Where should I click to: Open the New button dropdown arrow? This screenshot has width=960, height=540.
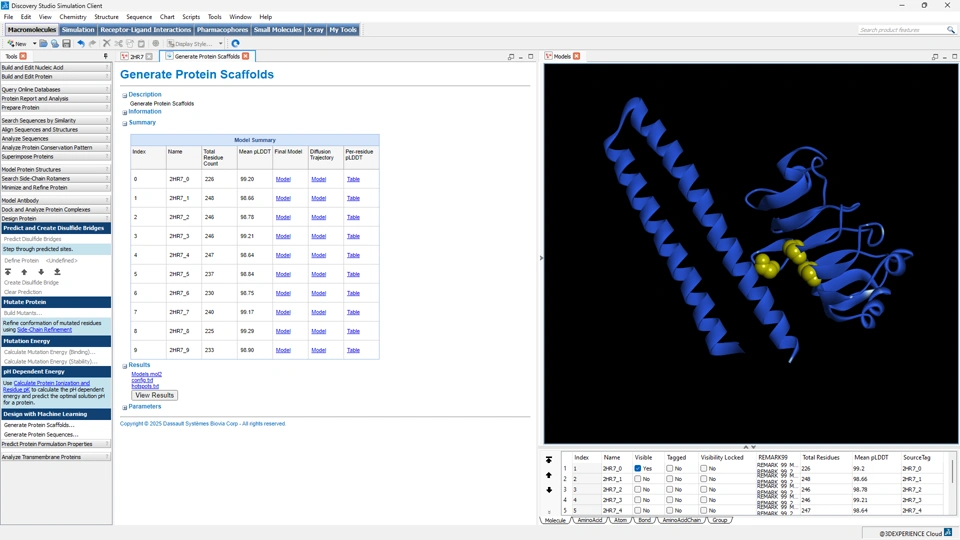click(x=34, y=43)
